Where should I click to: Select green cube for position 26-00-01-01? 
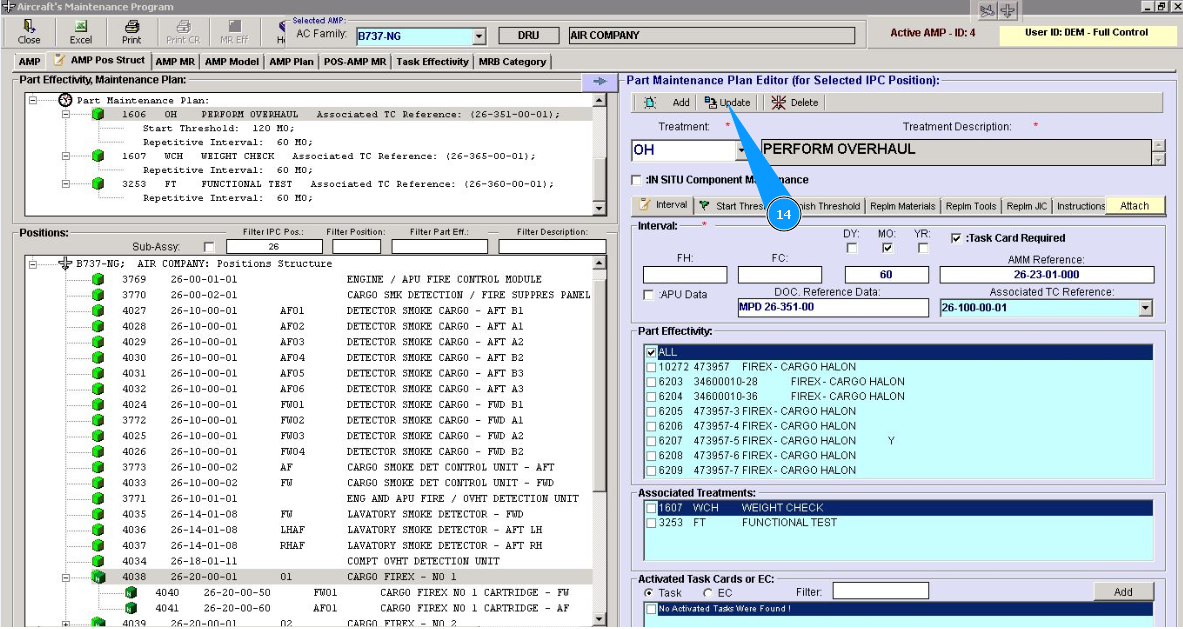98,280
